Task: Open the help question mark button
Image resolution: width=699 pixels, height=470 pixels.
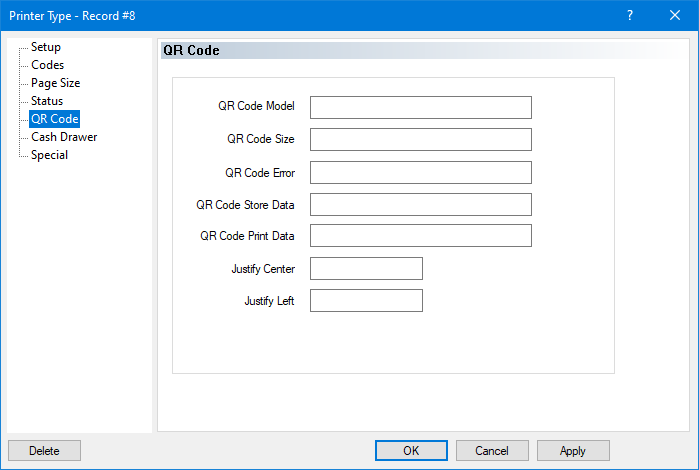Action: [x=630, y=15]
